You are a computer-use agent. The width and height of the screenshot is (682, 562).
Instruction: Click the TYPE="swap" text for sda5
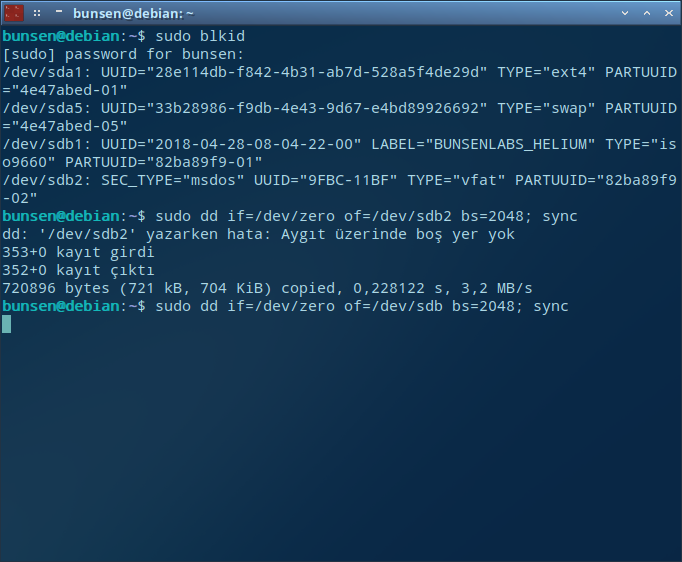coord(546,108)
